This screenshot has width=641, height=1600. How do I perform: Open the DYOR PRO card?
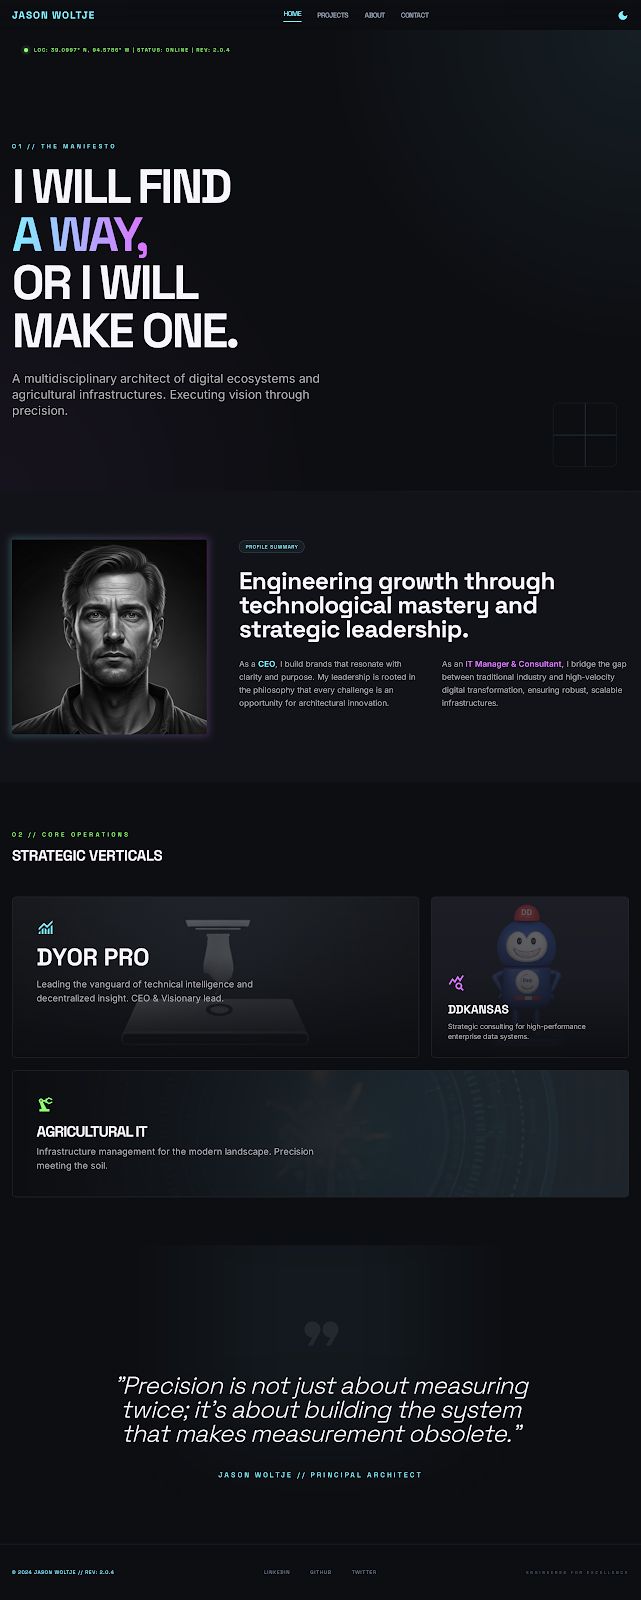click(x=215, y=977)
